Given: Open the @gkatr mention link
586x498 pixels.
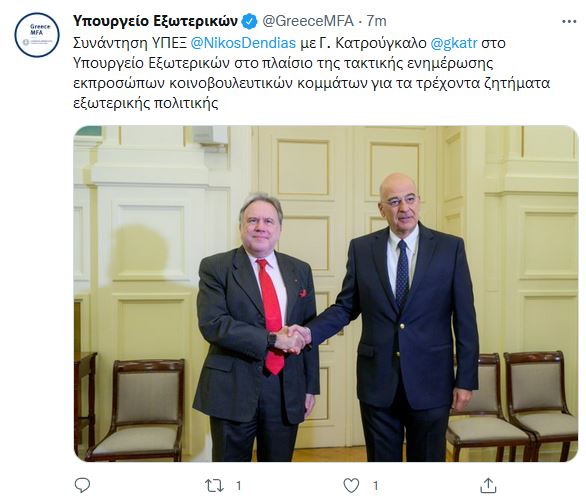Looking at the screenshot, I should [454, 43].
